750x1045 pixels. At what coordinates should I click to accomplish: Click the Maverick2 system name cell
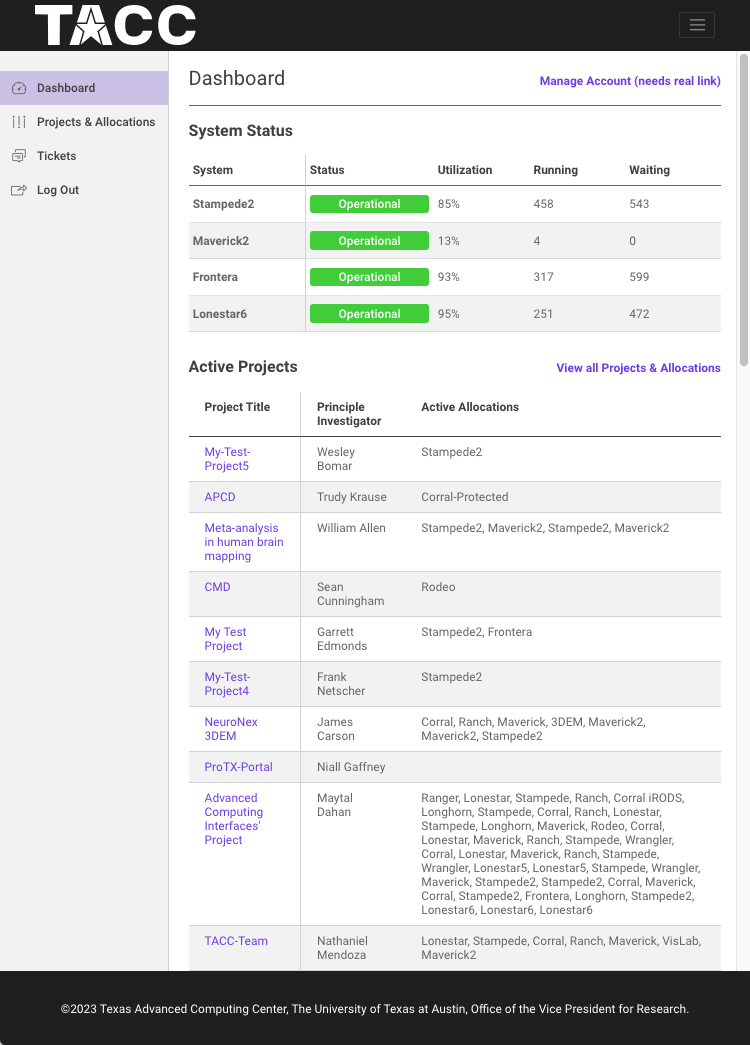[221, 241]
